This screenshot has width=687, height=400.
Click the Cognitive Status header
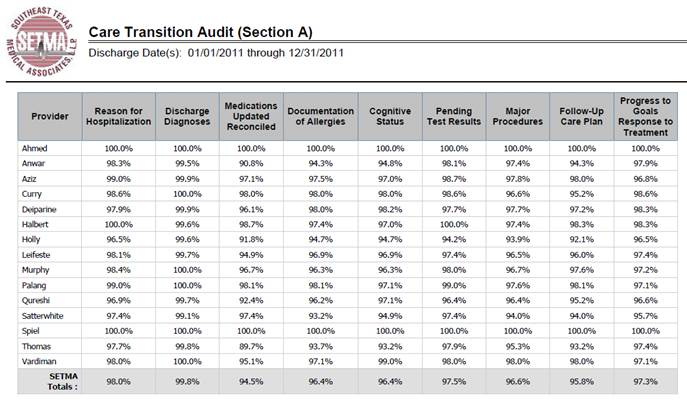[390, 117]
